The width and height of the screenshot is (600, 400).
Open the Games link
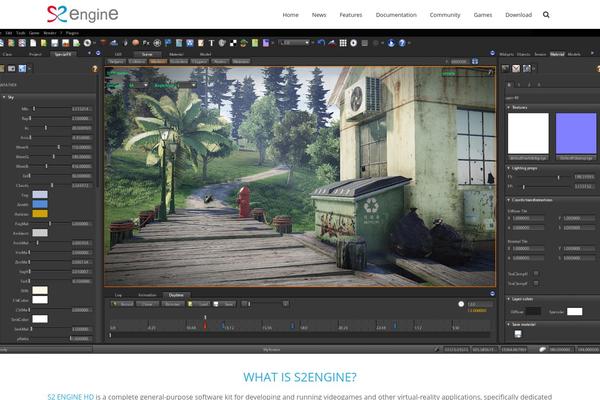click(x=483, y=15)
